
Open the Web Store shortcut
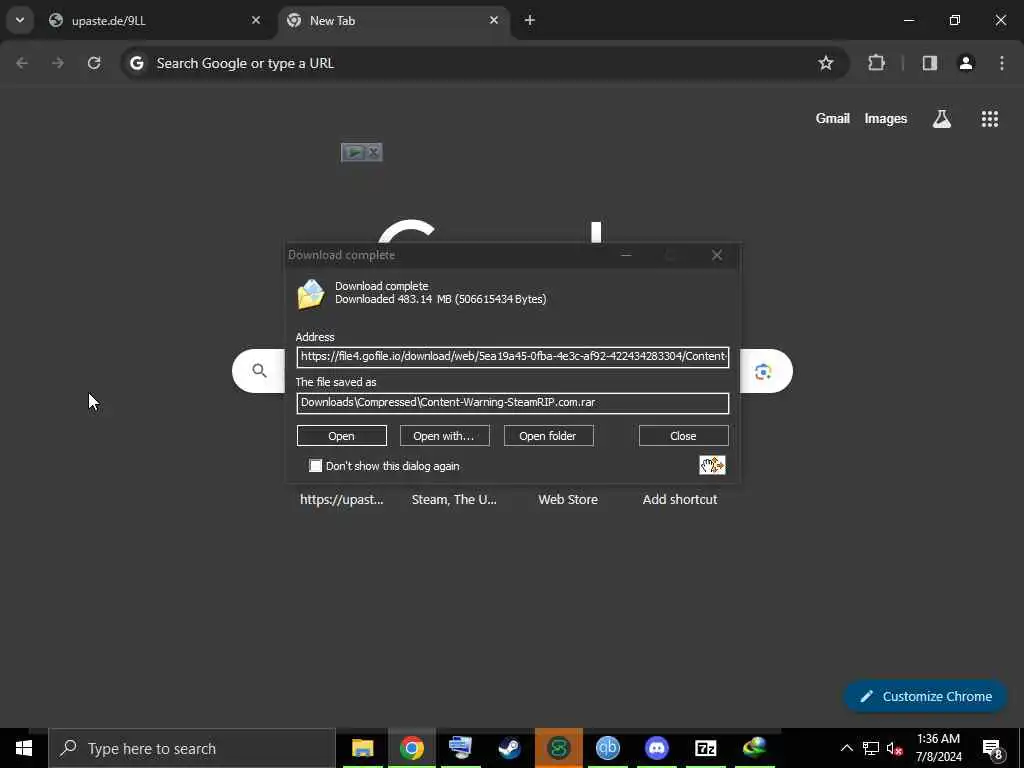click(568, 500)
